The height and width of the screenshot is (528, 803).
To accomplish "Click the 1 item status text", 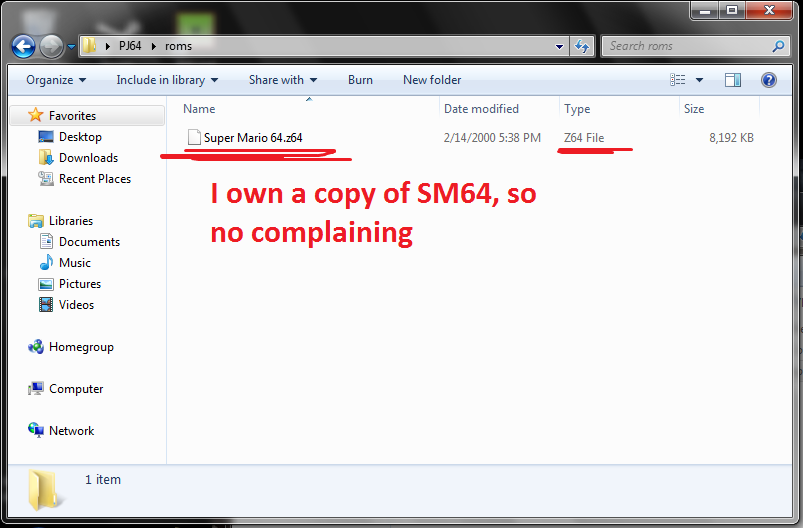I will 103,479.
